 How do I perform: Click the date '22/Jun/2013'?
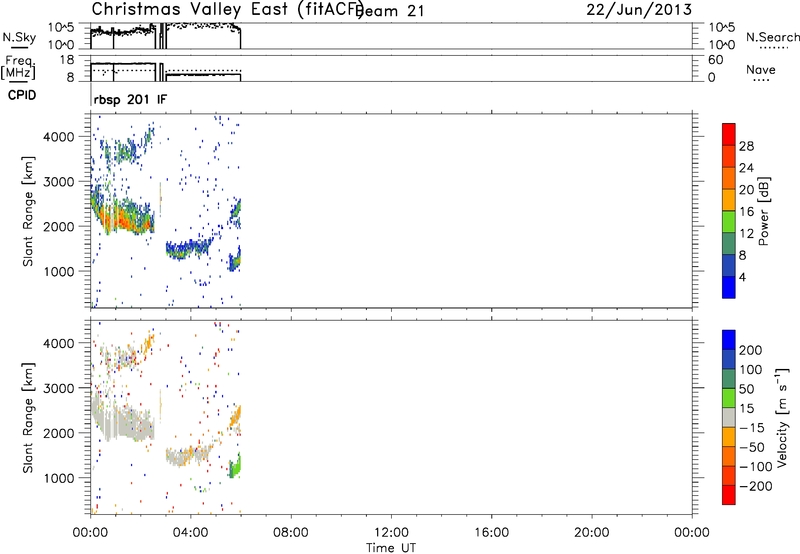(639, 10)
